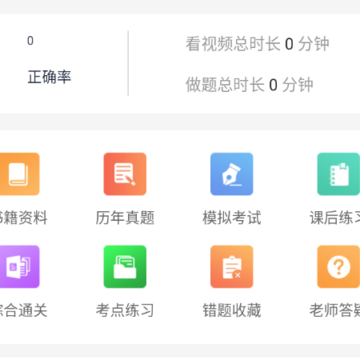Tap the 看视频总时长 0 分钟 text
This screenshot has width=360, height=360.
[257, 44]
